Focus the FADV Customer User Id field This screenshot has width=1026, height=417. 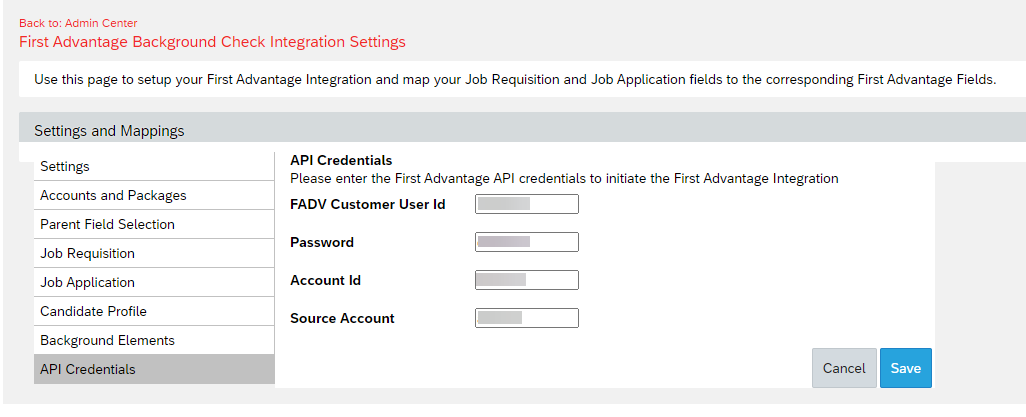pyautogui.click(x=527, y=204)
